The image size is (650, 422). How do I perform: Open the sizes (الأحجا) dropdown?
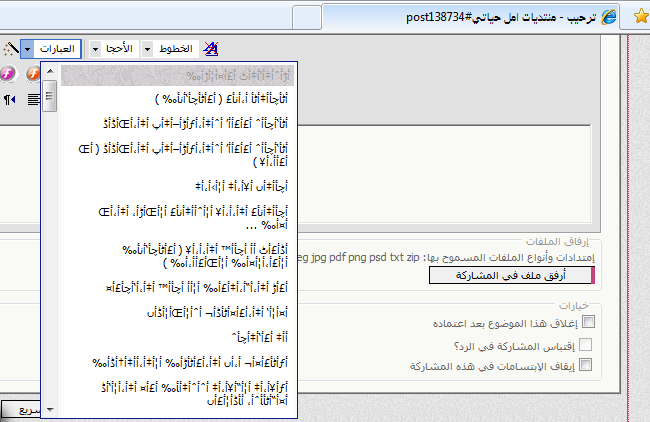94,48
